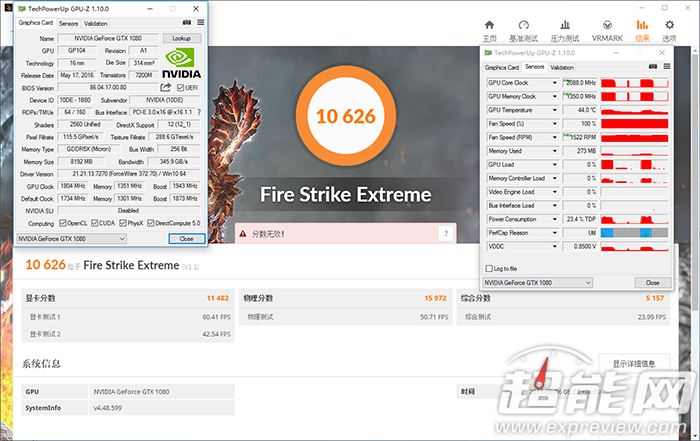
Task: Open hamburger menu in Sensors GPU-Z window
Action: [x=667, y=67]
